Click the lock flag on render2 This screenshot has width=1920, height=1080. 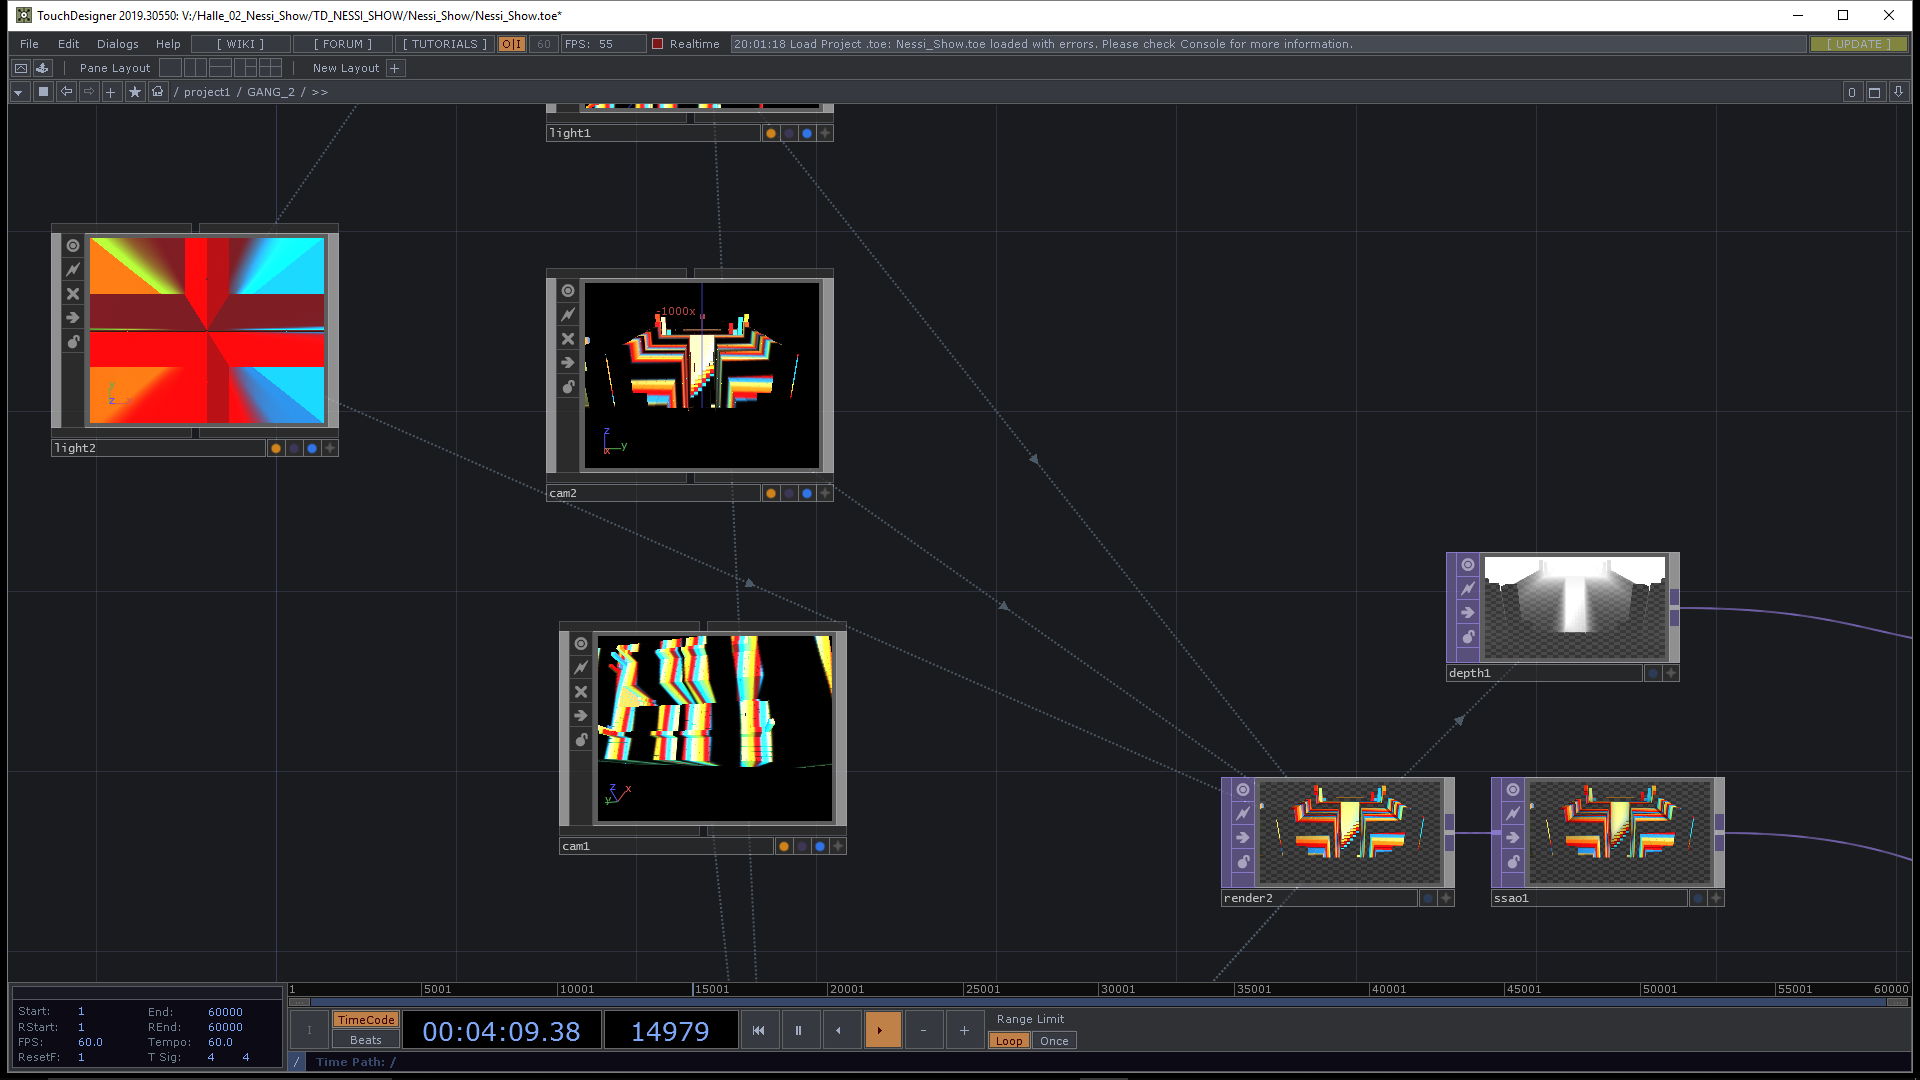point(1243,862)
